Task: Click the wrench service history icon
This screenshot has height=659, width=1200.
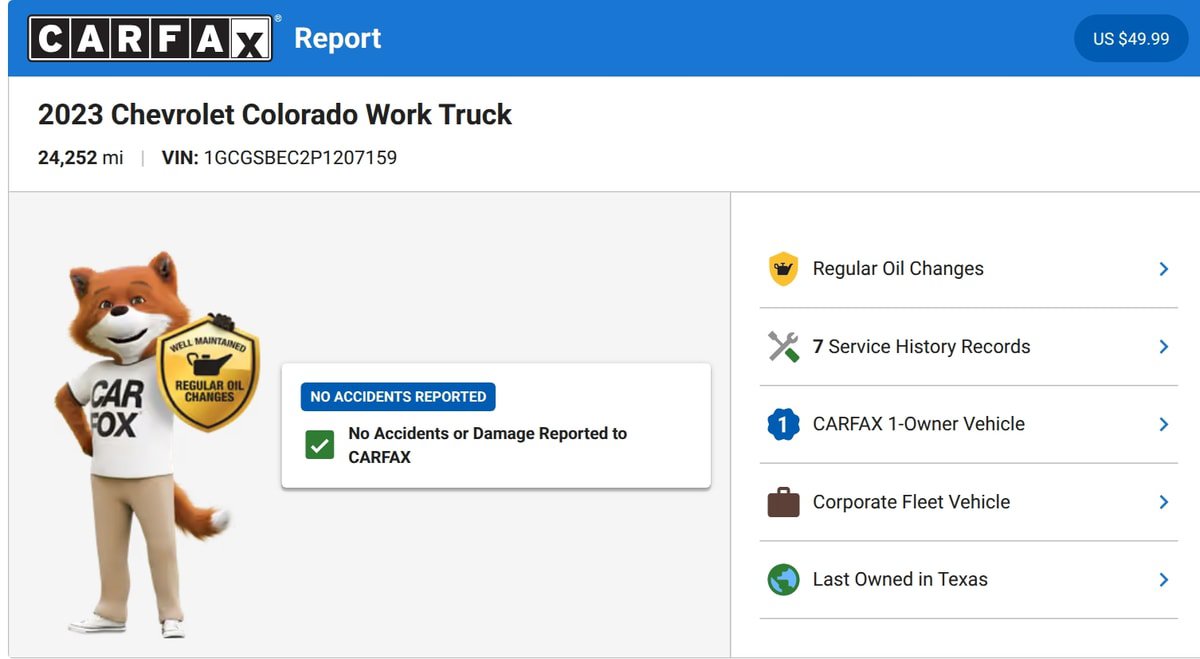Action: coord(783,347)
